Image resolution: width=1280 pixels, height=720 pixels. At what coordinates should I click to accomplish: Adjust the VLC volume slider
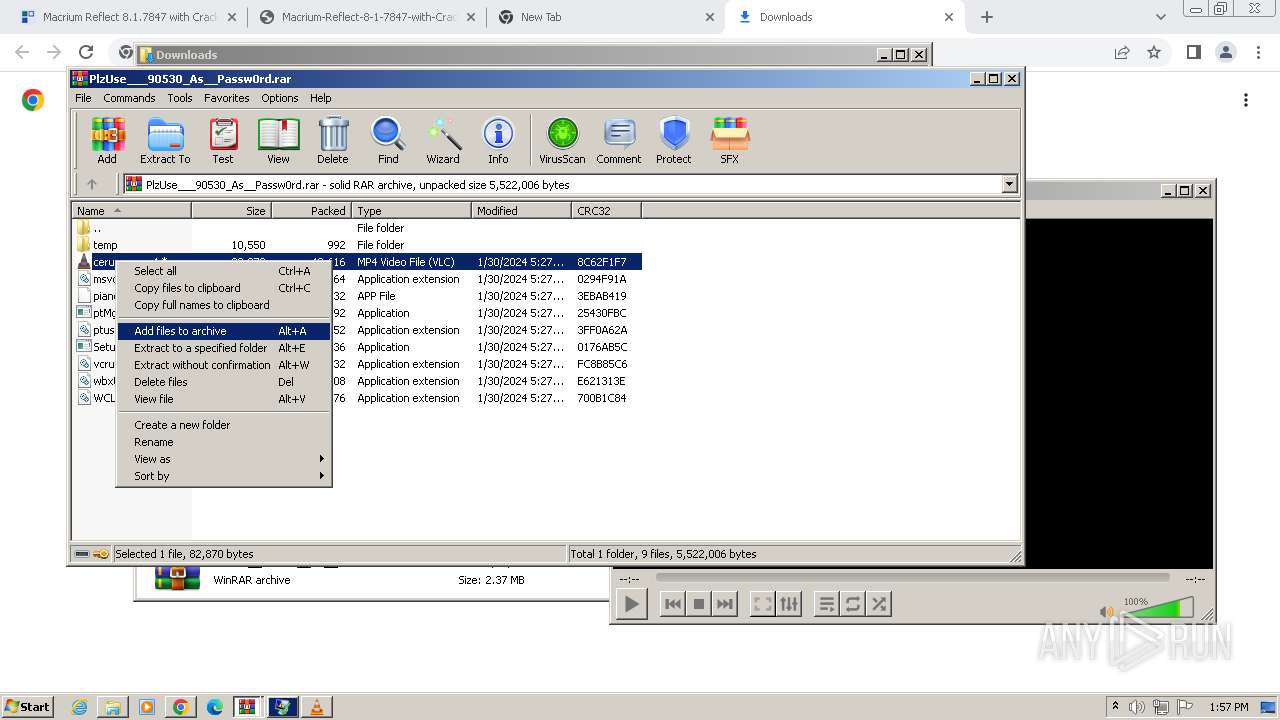(x=1157, y=608)
